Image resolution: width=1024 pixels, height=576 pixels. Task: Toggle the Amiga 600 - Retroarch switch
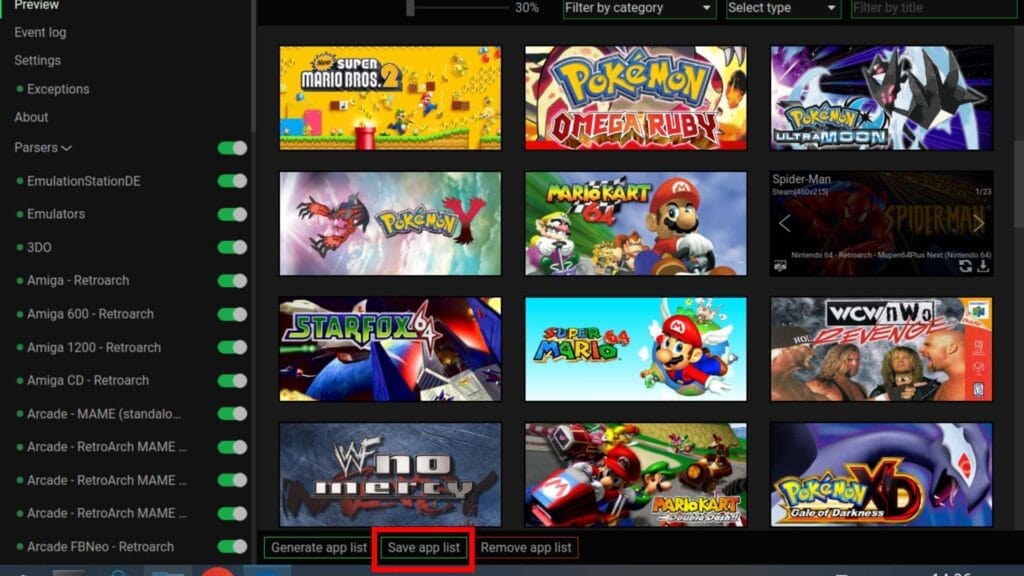coord(232,314)
